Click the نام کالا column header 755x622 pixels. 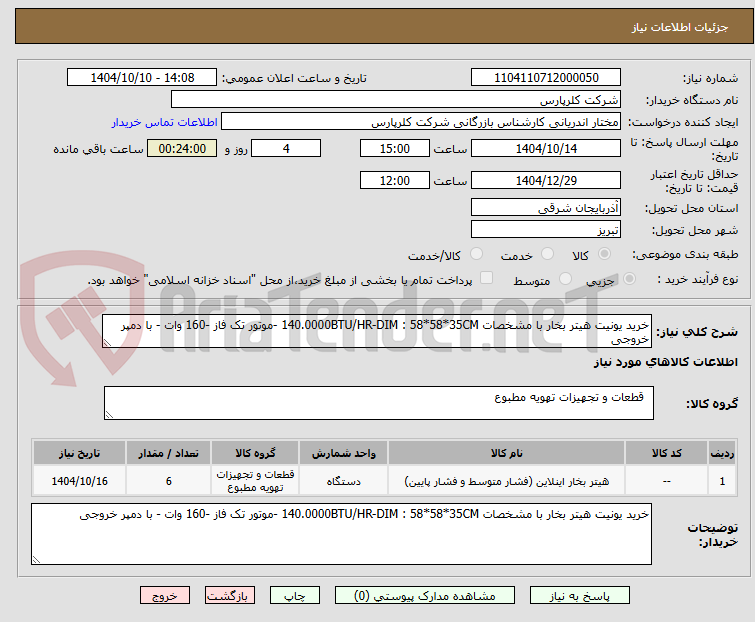click(507, 453)
